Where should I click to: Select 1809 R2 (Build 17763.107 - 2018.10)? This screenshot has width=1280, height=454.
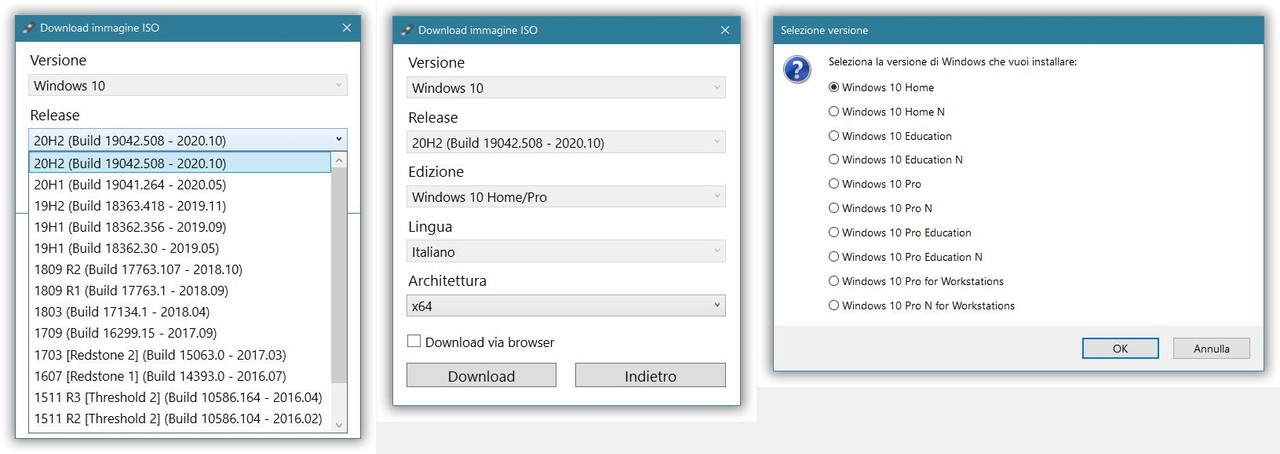click(180, 269)
